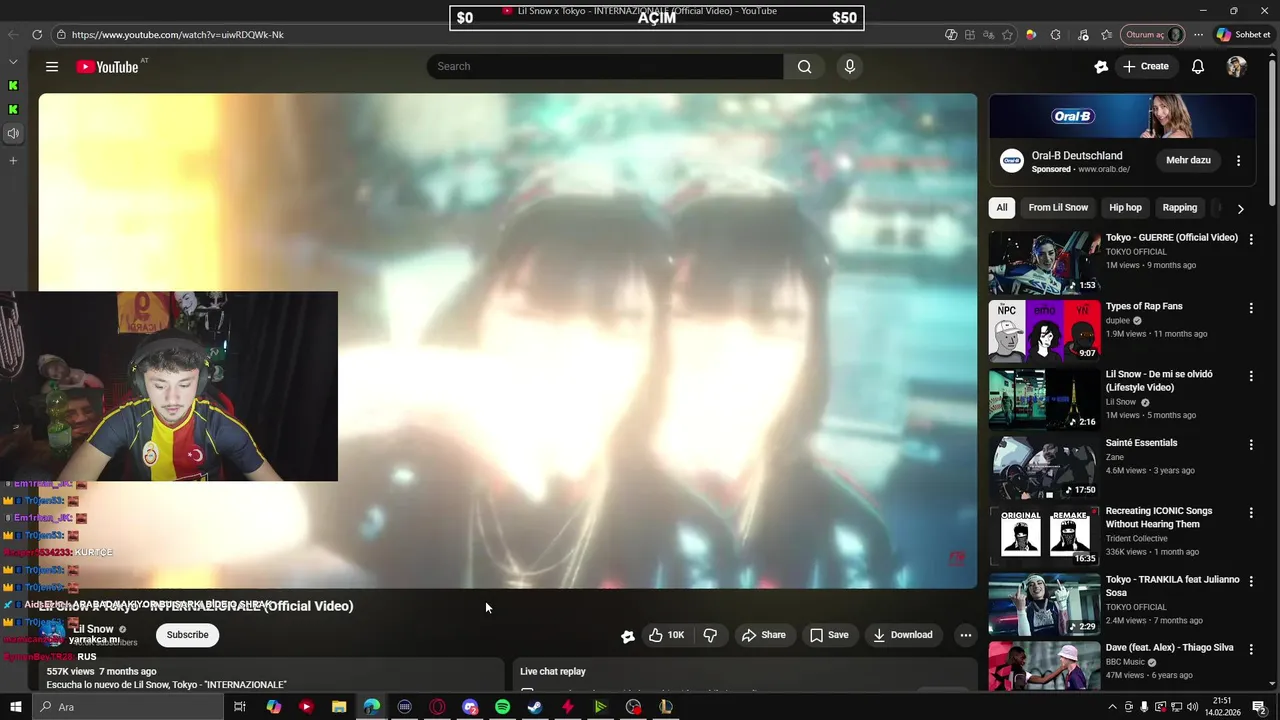Viewport: 1280px width, 720px height.
Task: Save video to playlist
Action: [x=829, y=635]
